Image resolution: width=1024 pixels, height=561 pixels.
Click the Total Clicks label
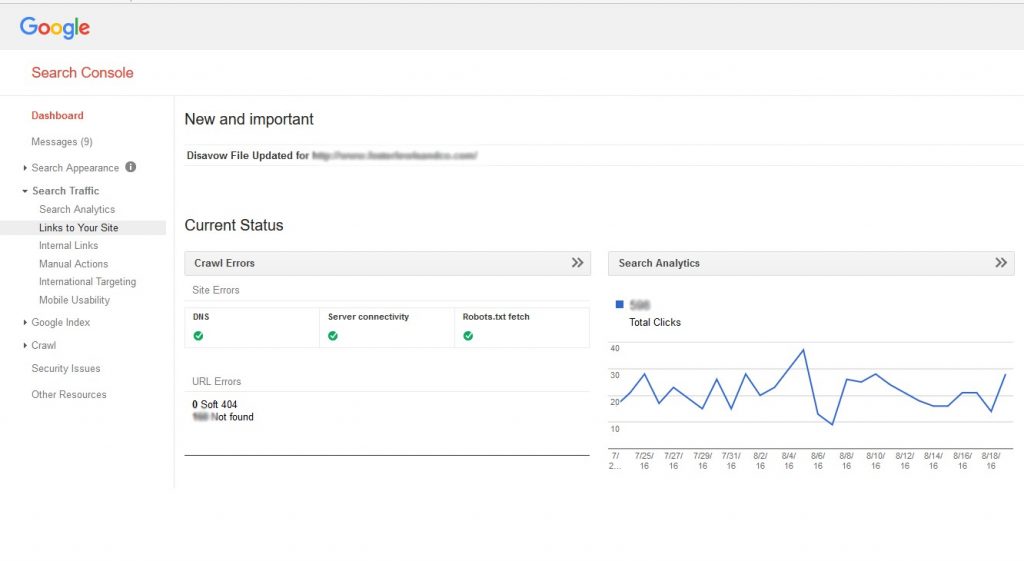point(655,323)
